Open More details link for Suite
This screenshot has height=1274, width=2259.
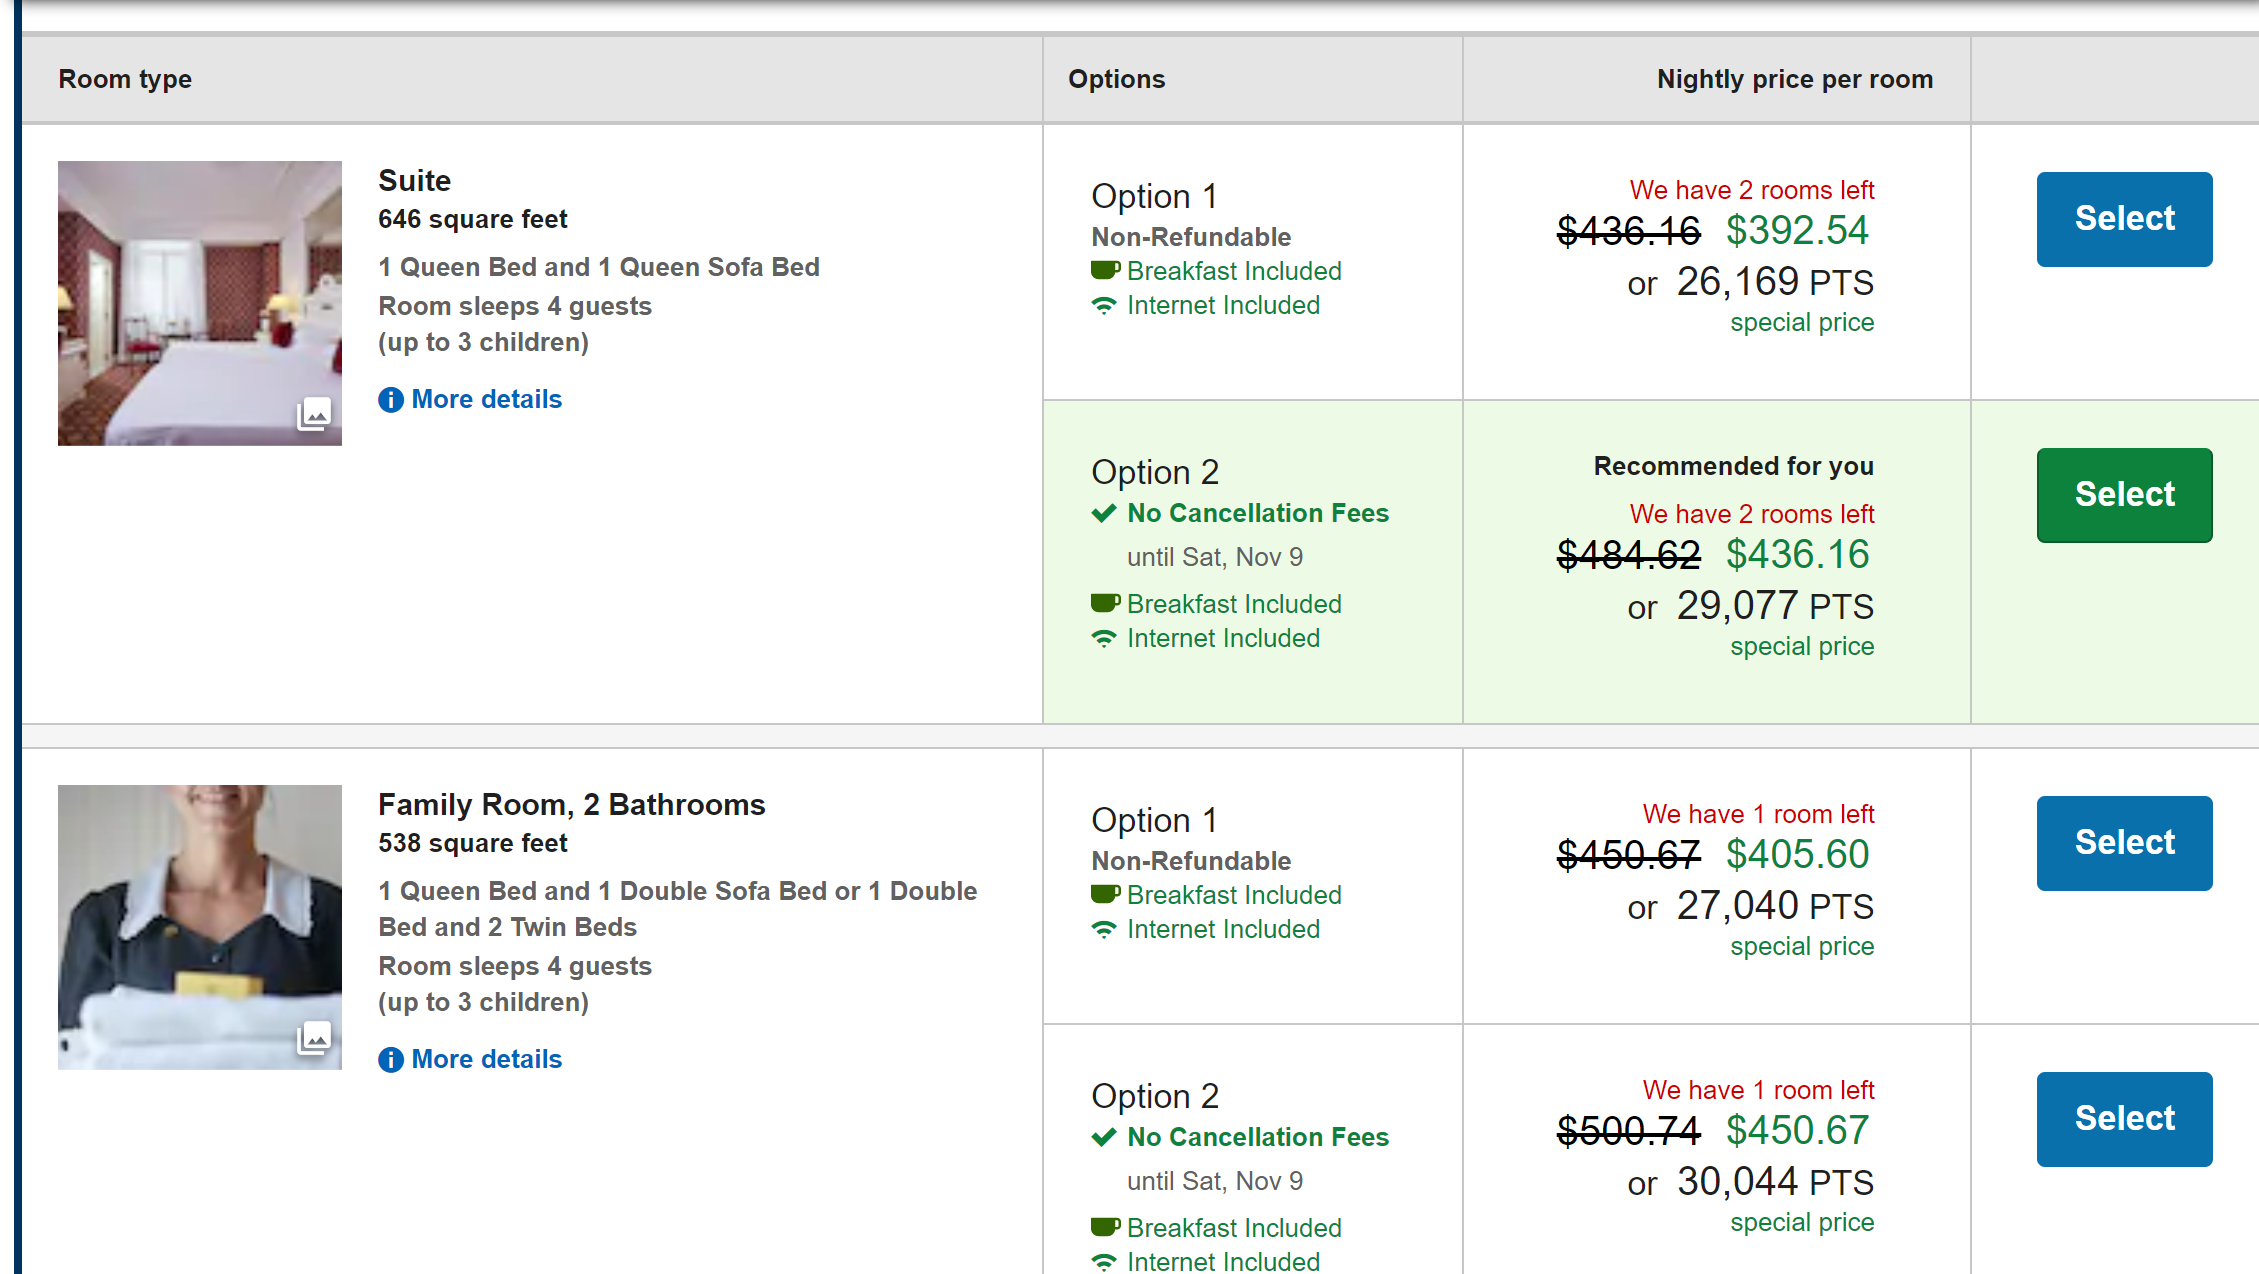click(x=486, y=399)
